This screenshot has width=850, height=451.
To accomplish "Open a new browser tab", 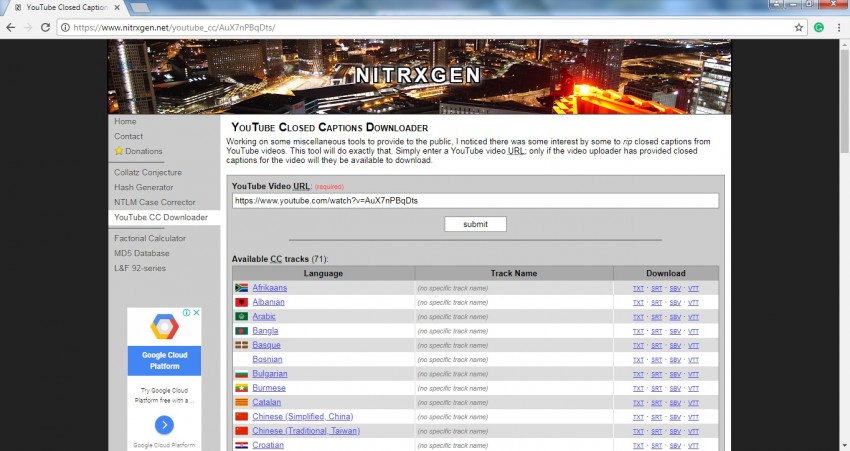I will click(x=140, y=8).
